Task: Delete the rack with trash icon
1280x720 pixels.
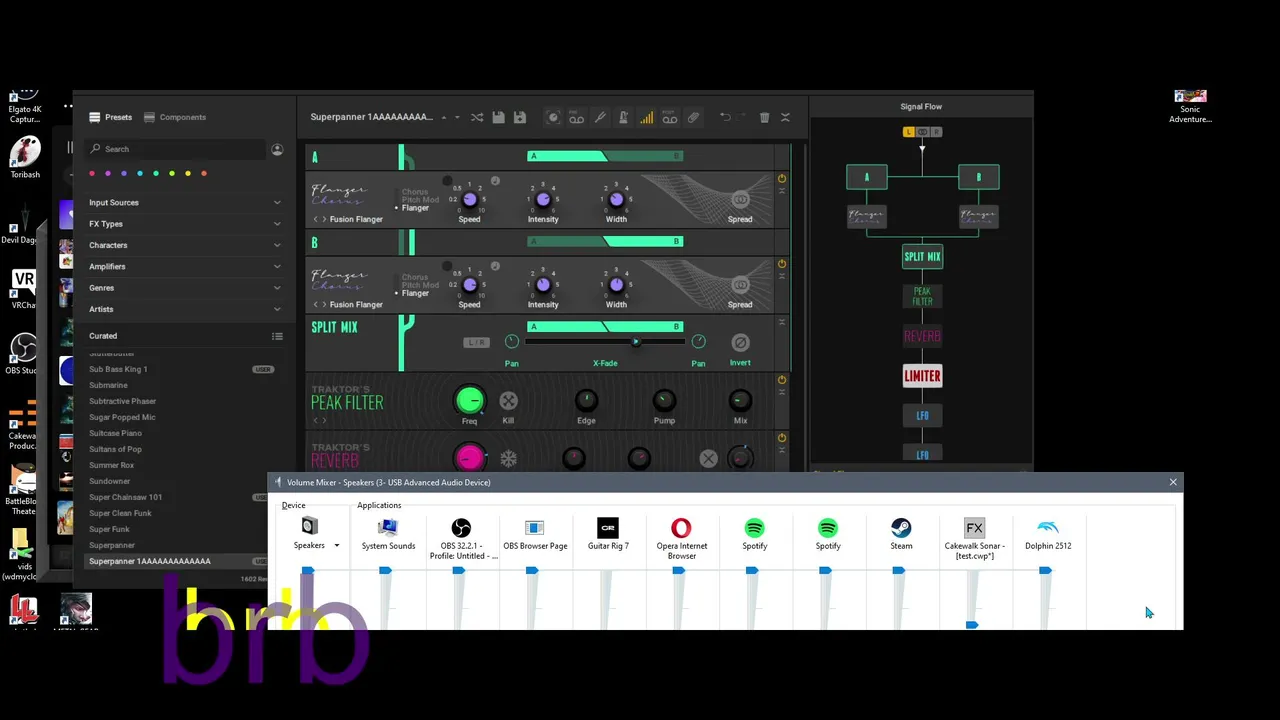Action: coord(765,117)
